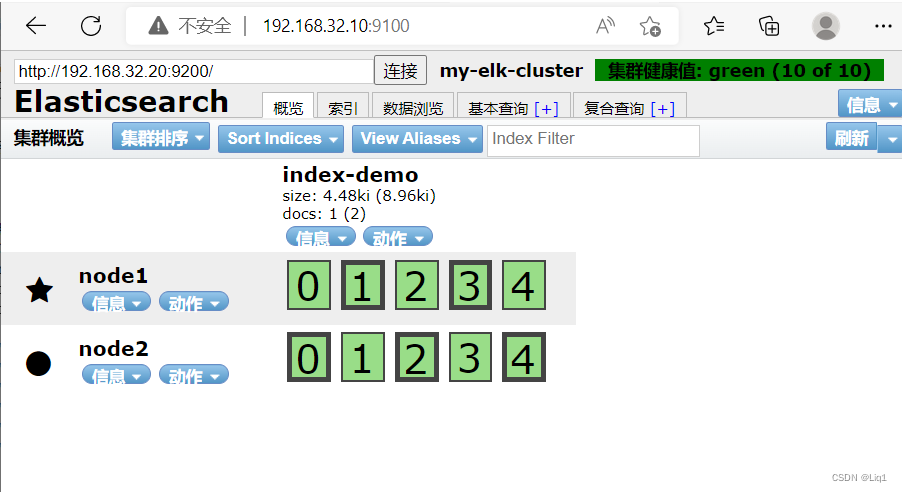Select shard 4 on node2
This screenshot has width=902, height=492.
point(523,357)
